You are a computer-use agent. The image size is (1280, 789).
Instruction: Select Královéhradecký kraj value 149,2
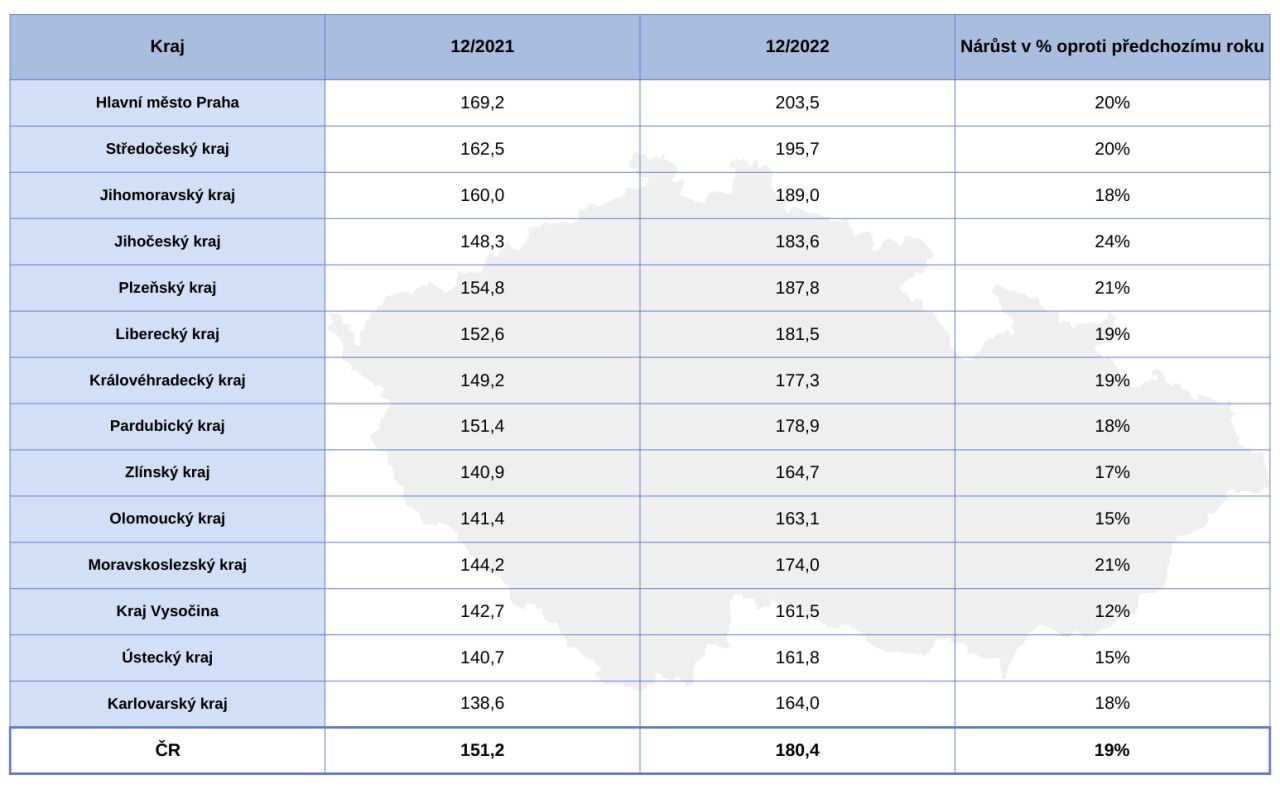tap(482, 380)
